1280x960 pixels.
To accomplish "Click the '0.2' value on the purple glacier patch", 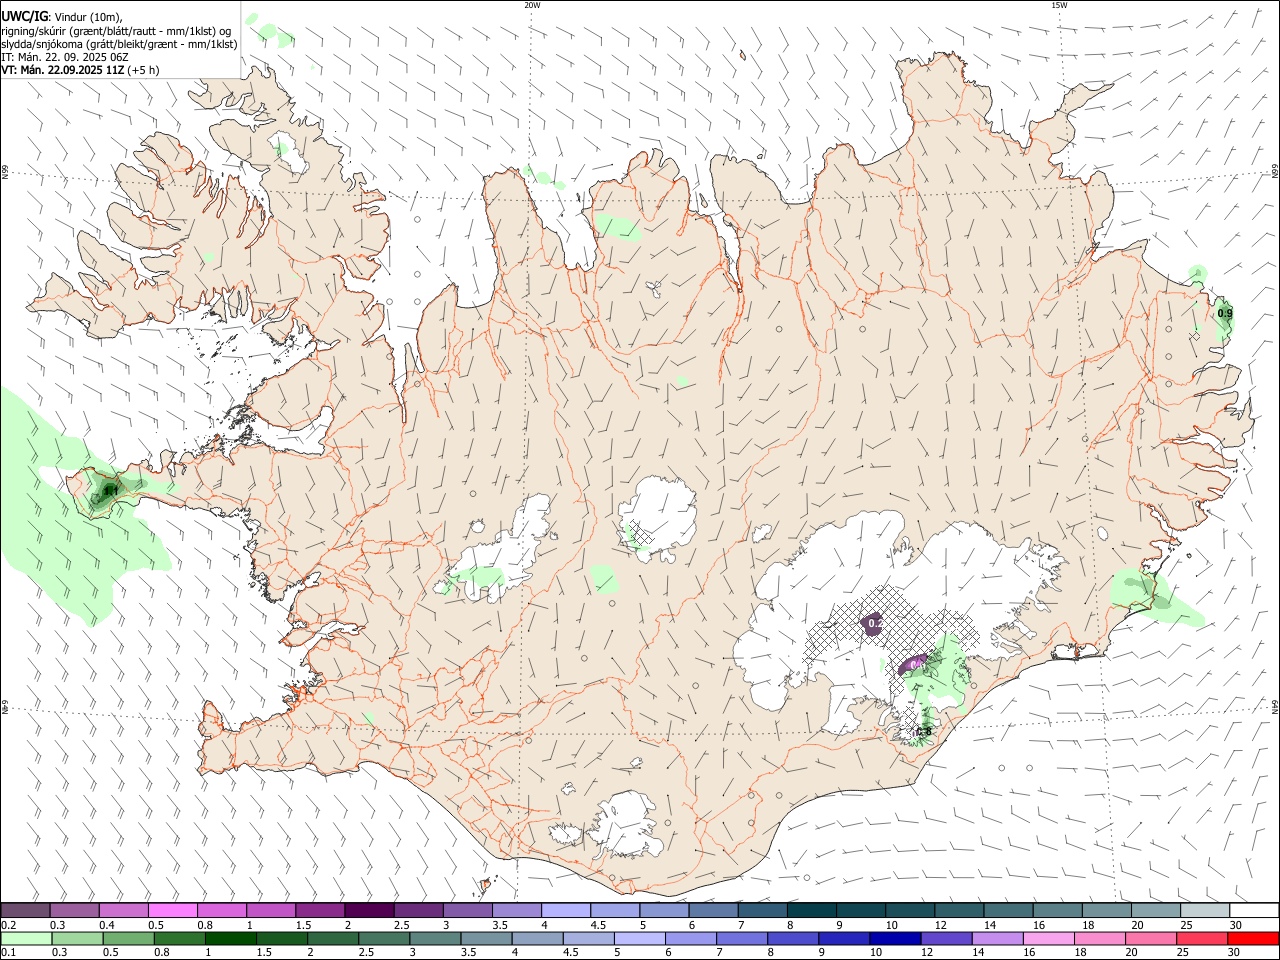I will click(x=875, y=624).
